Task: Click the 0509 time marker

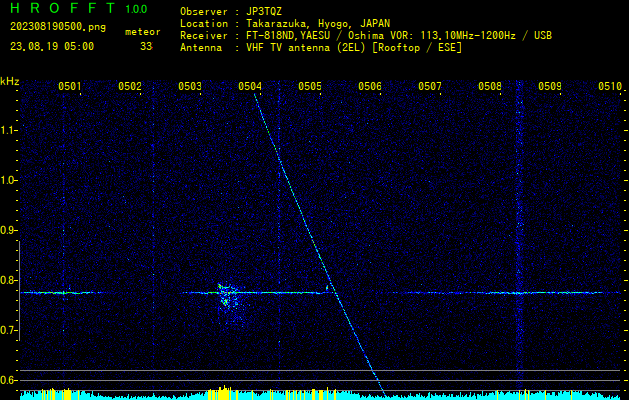Action: pyautogui.click(x=550, y=87)
